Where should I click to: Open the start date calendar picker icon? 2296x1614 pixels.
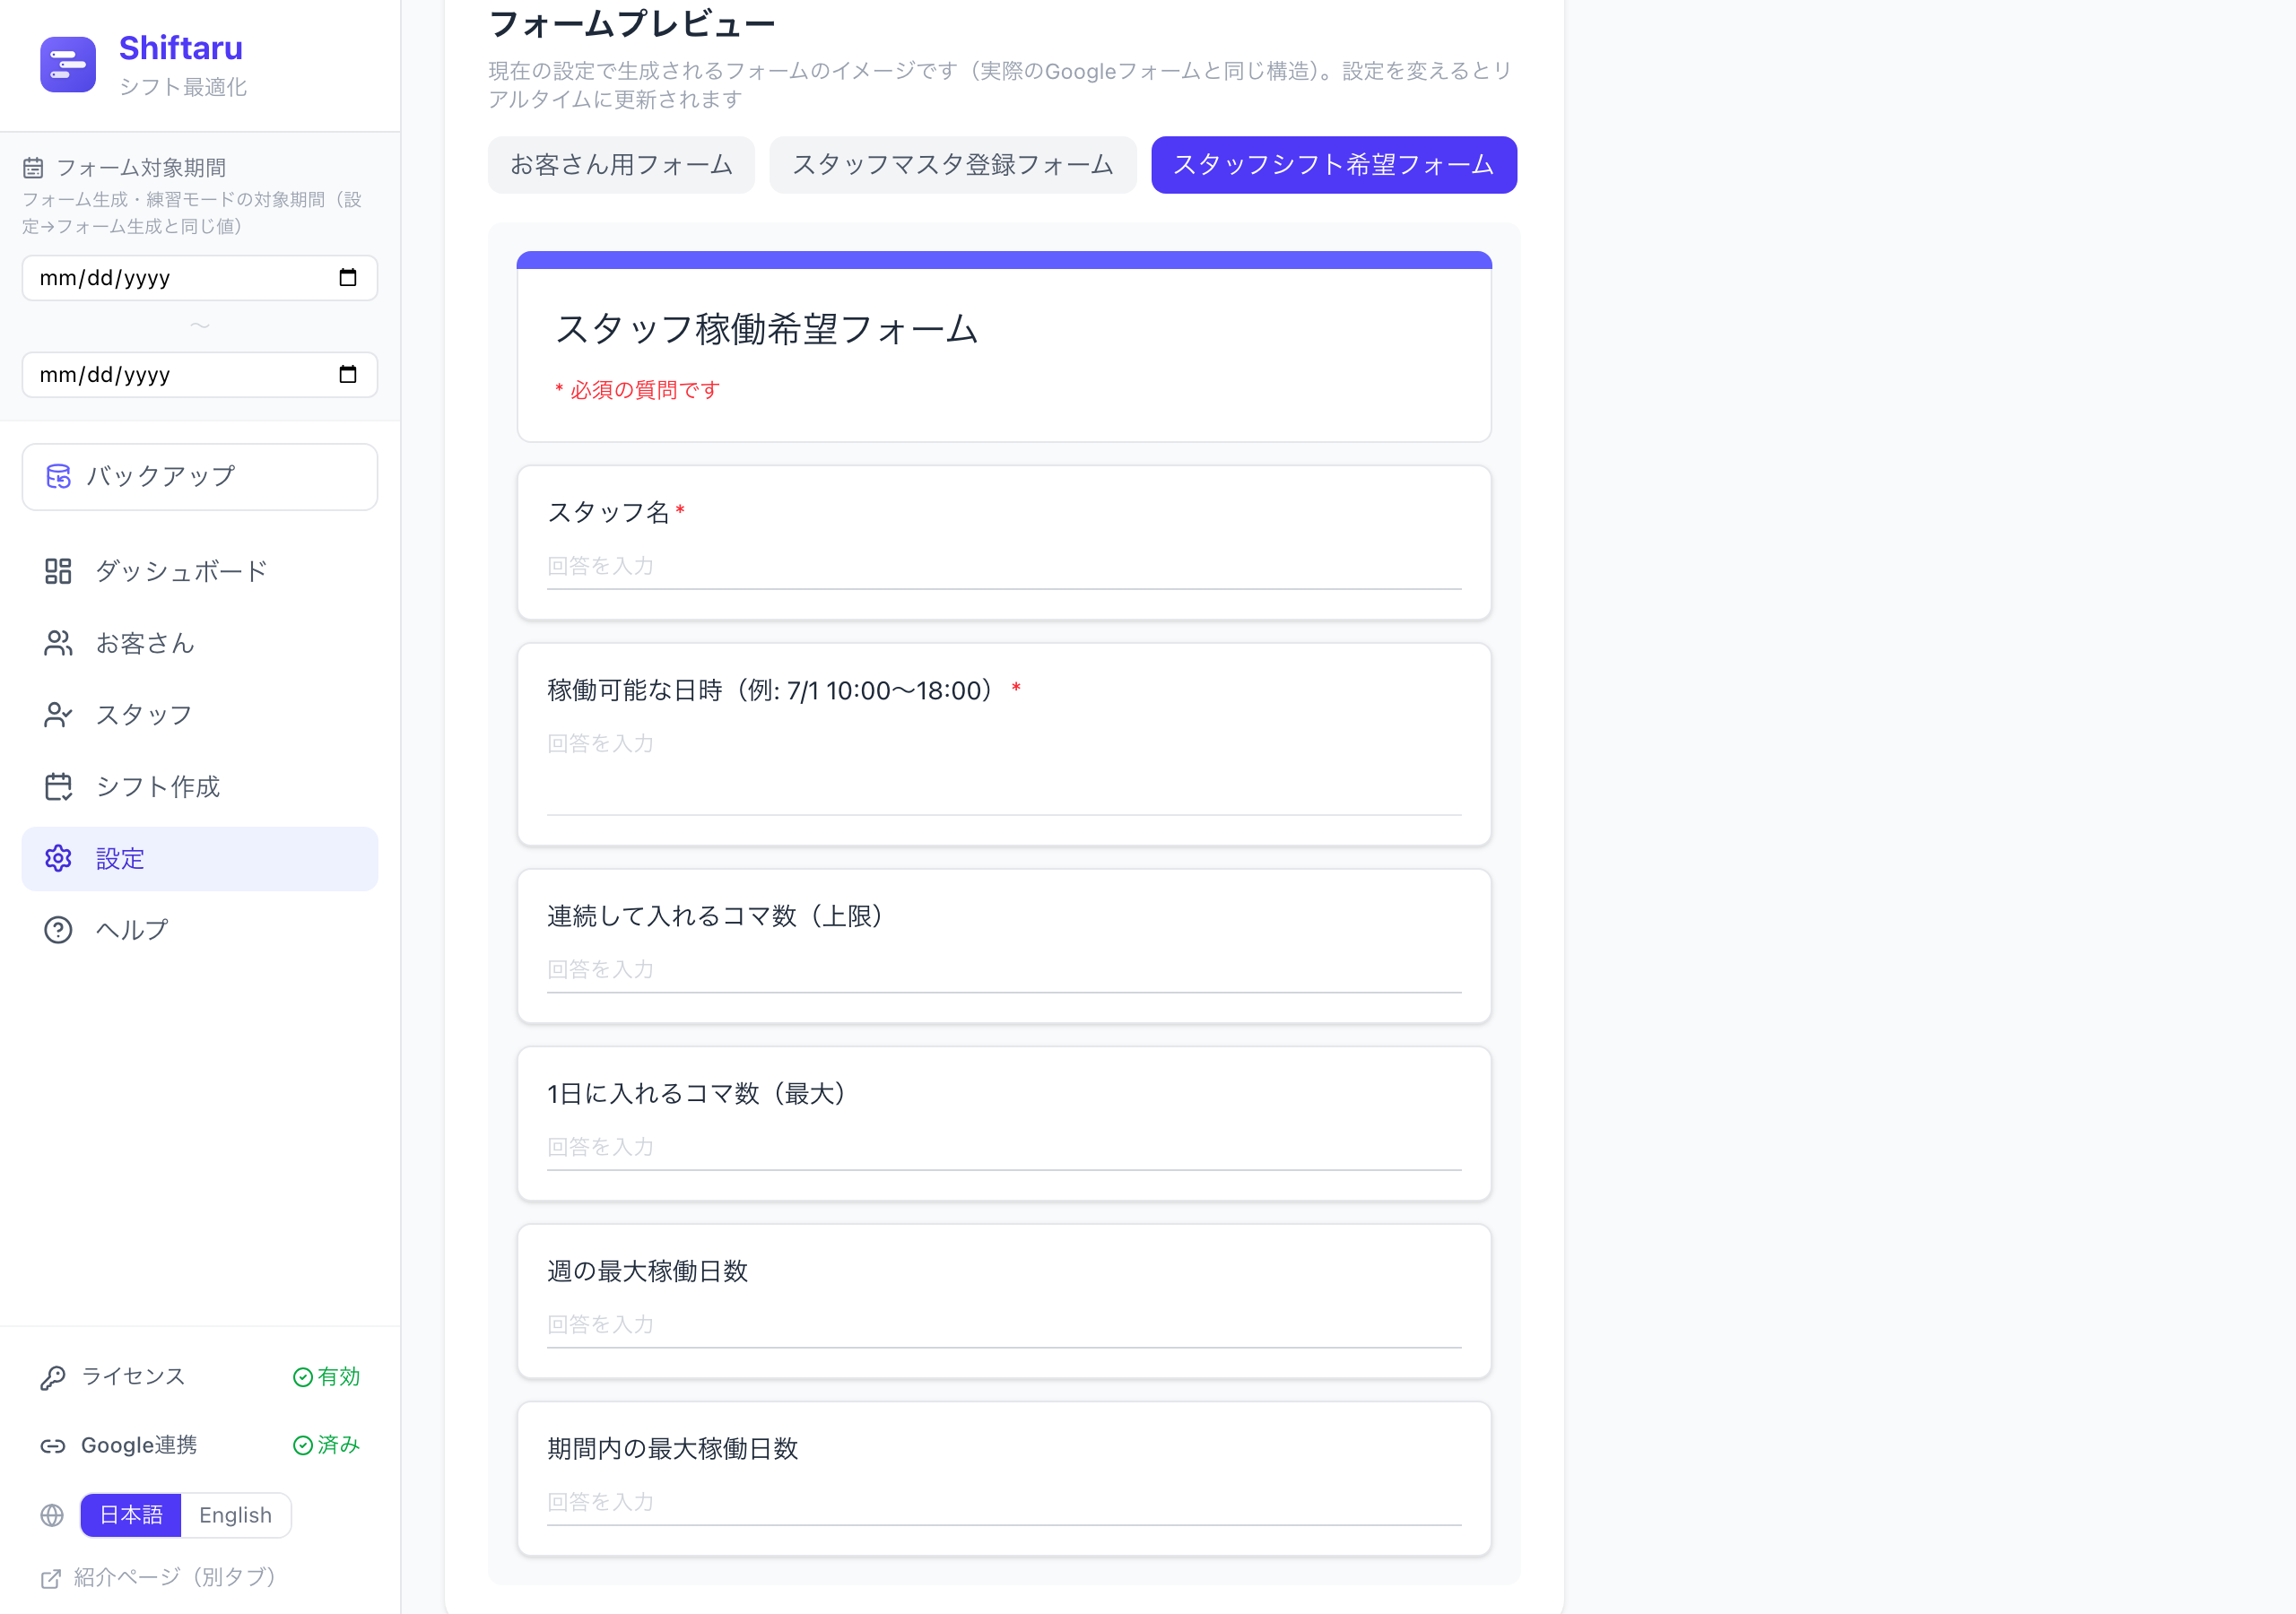coord(347,278)
